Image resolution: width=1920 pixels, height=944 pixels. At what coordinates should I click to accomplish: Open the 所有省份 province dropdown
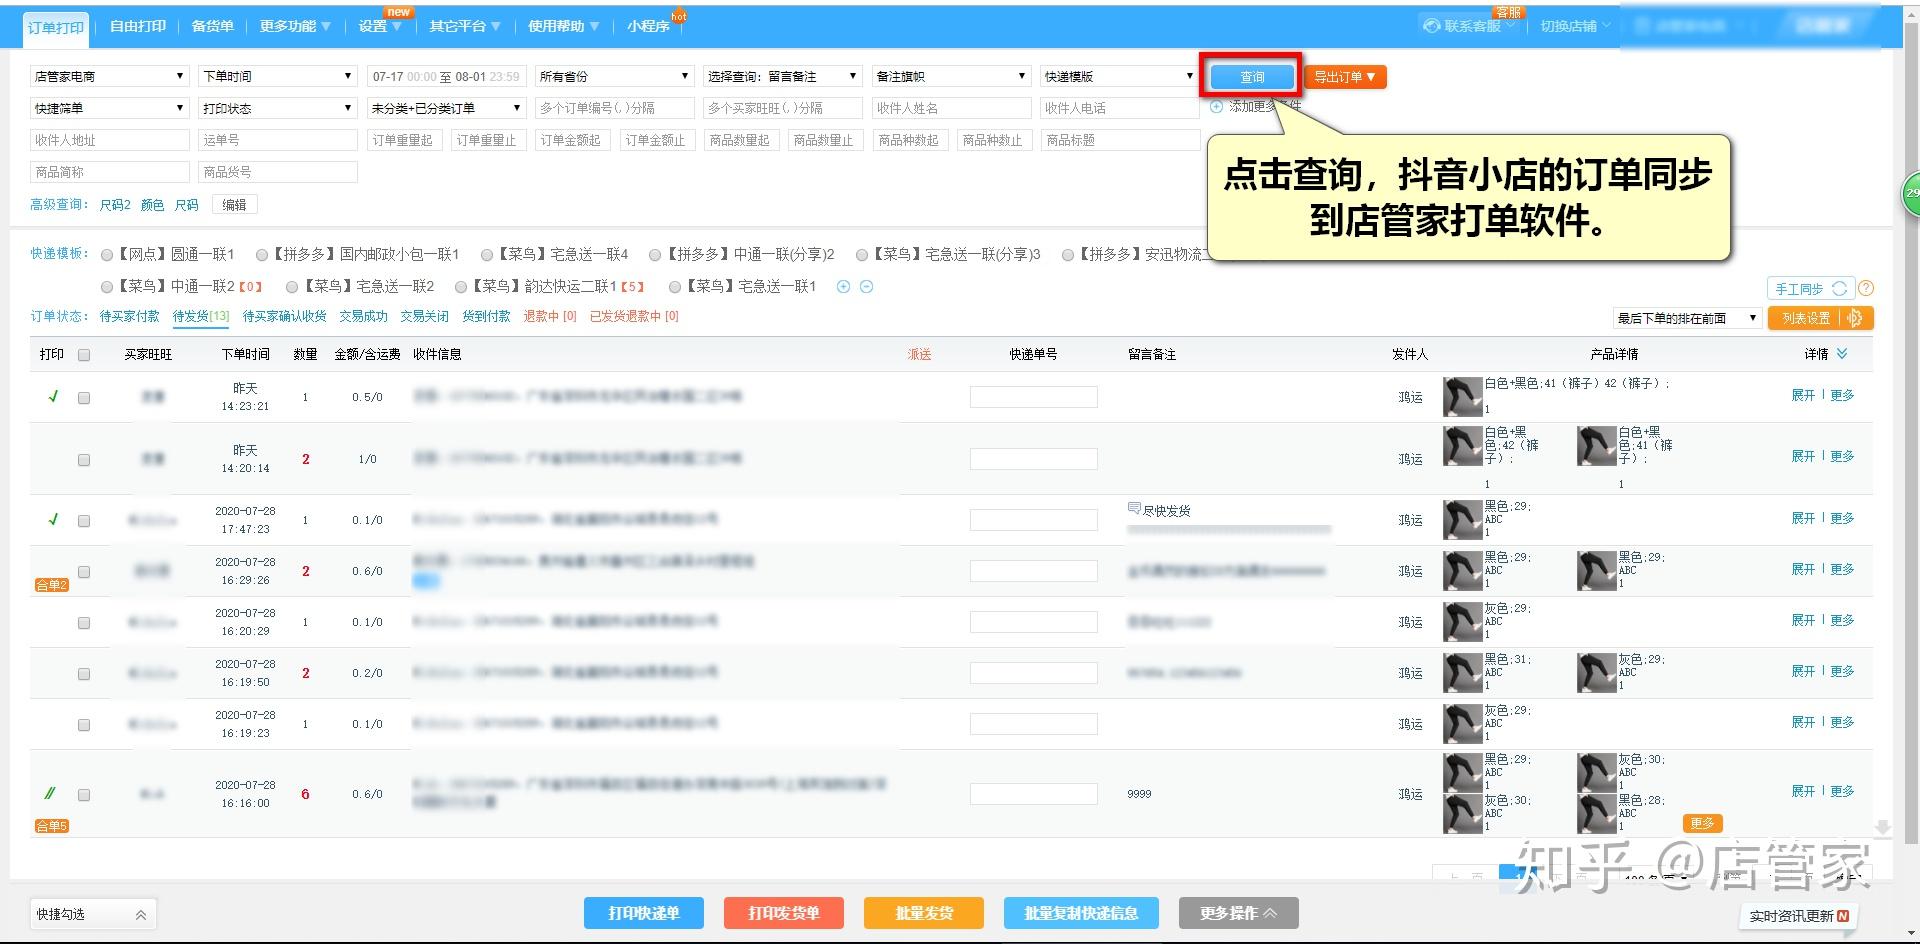click(614, 76)
